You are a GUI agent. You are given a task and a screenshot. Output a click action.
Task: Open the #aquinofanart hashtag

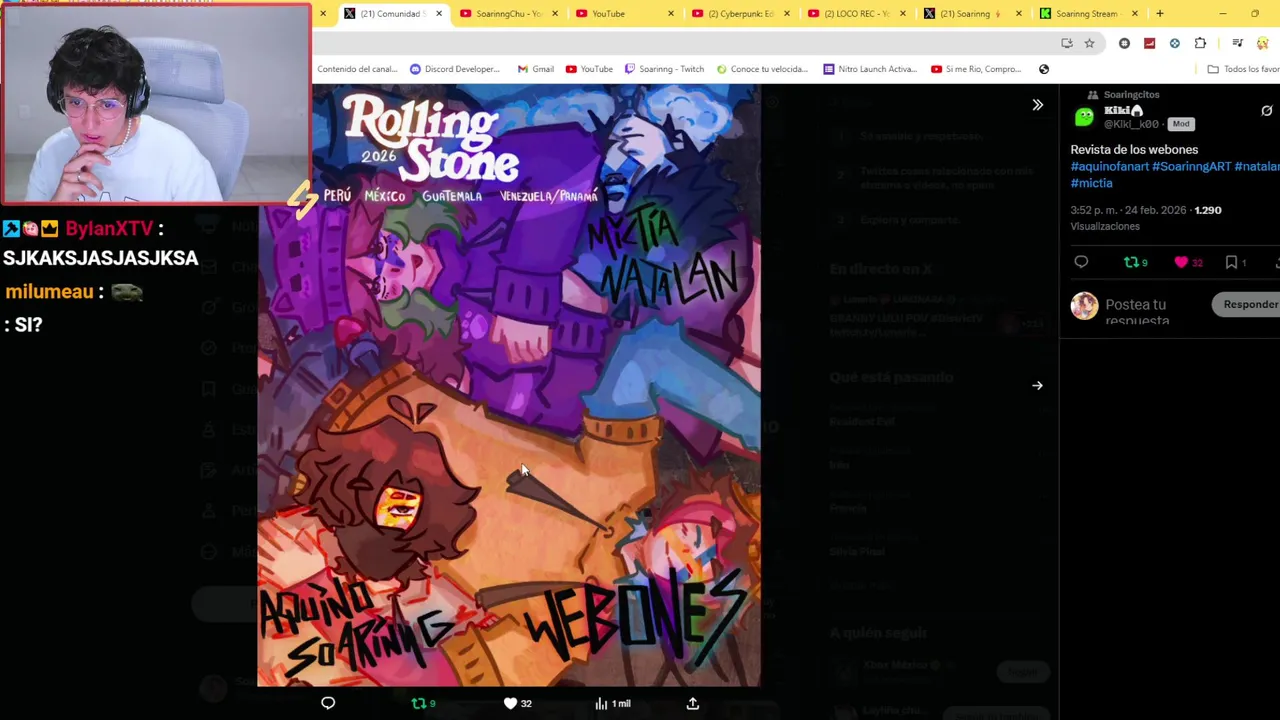(x=1109, y=167)
